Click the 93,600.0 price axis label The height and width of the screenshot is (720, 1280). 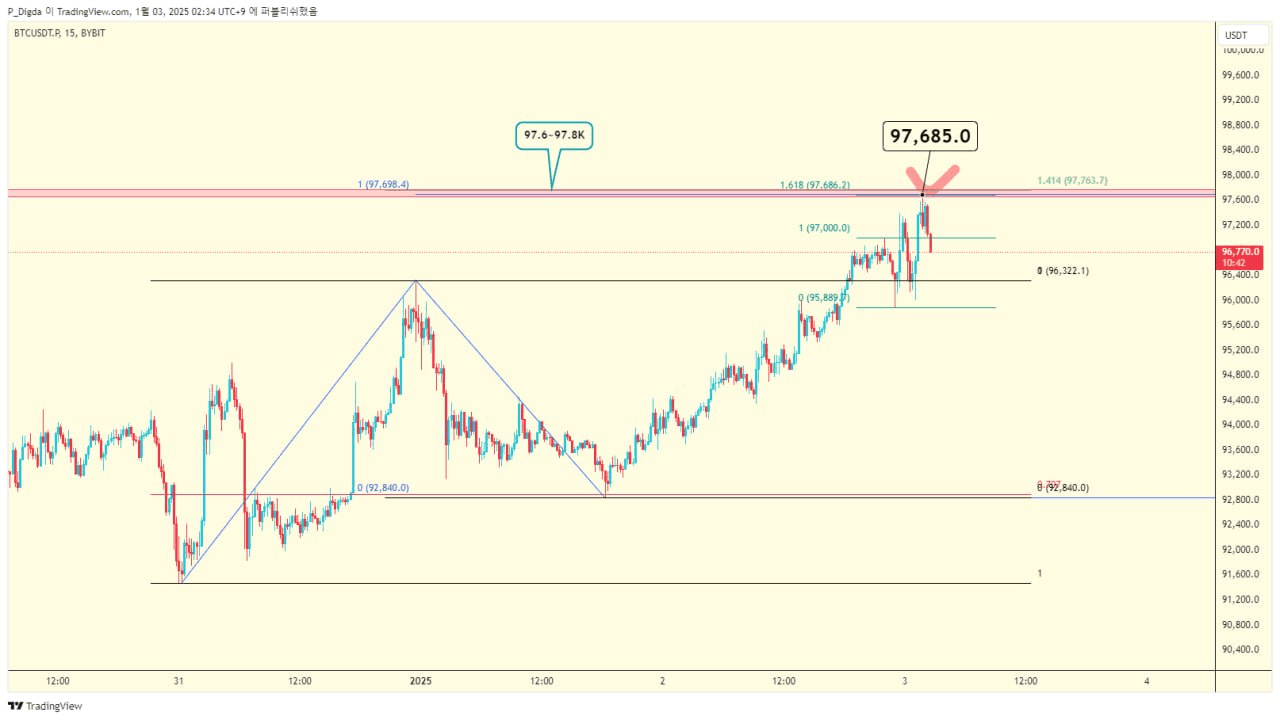[x=1238, y=450]
